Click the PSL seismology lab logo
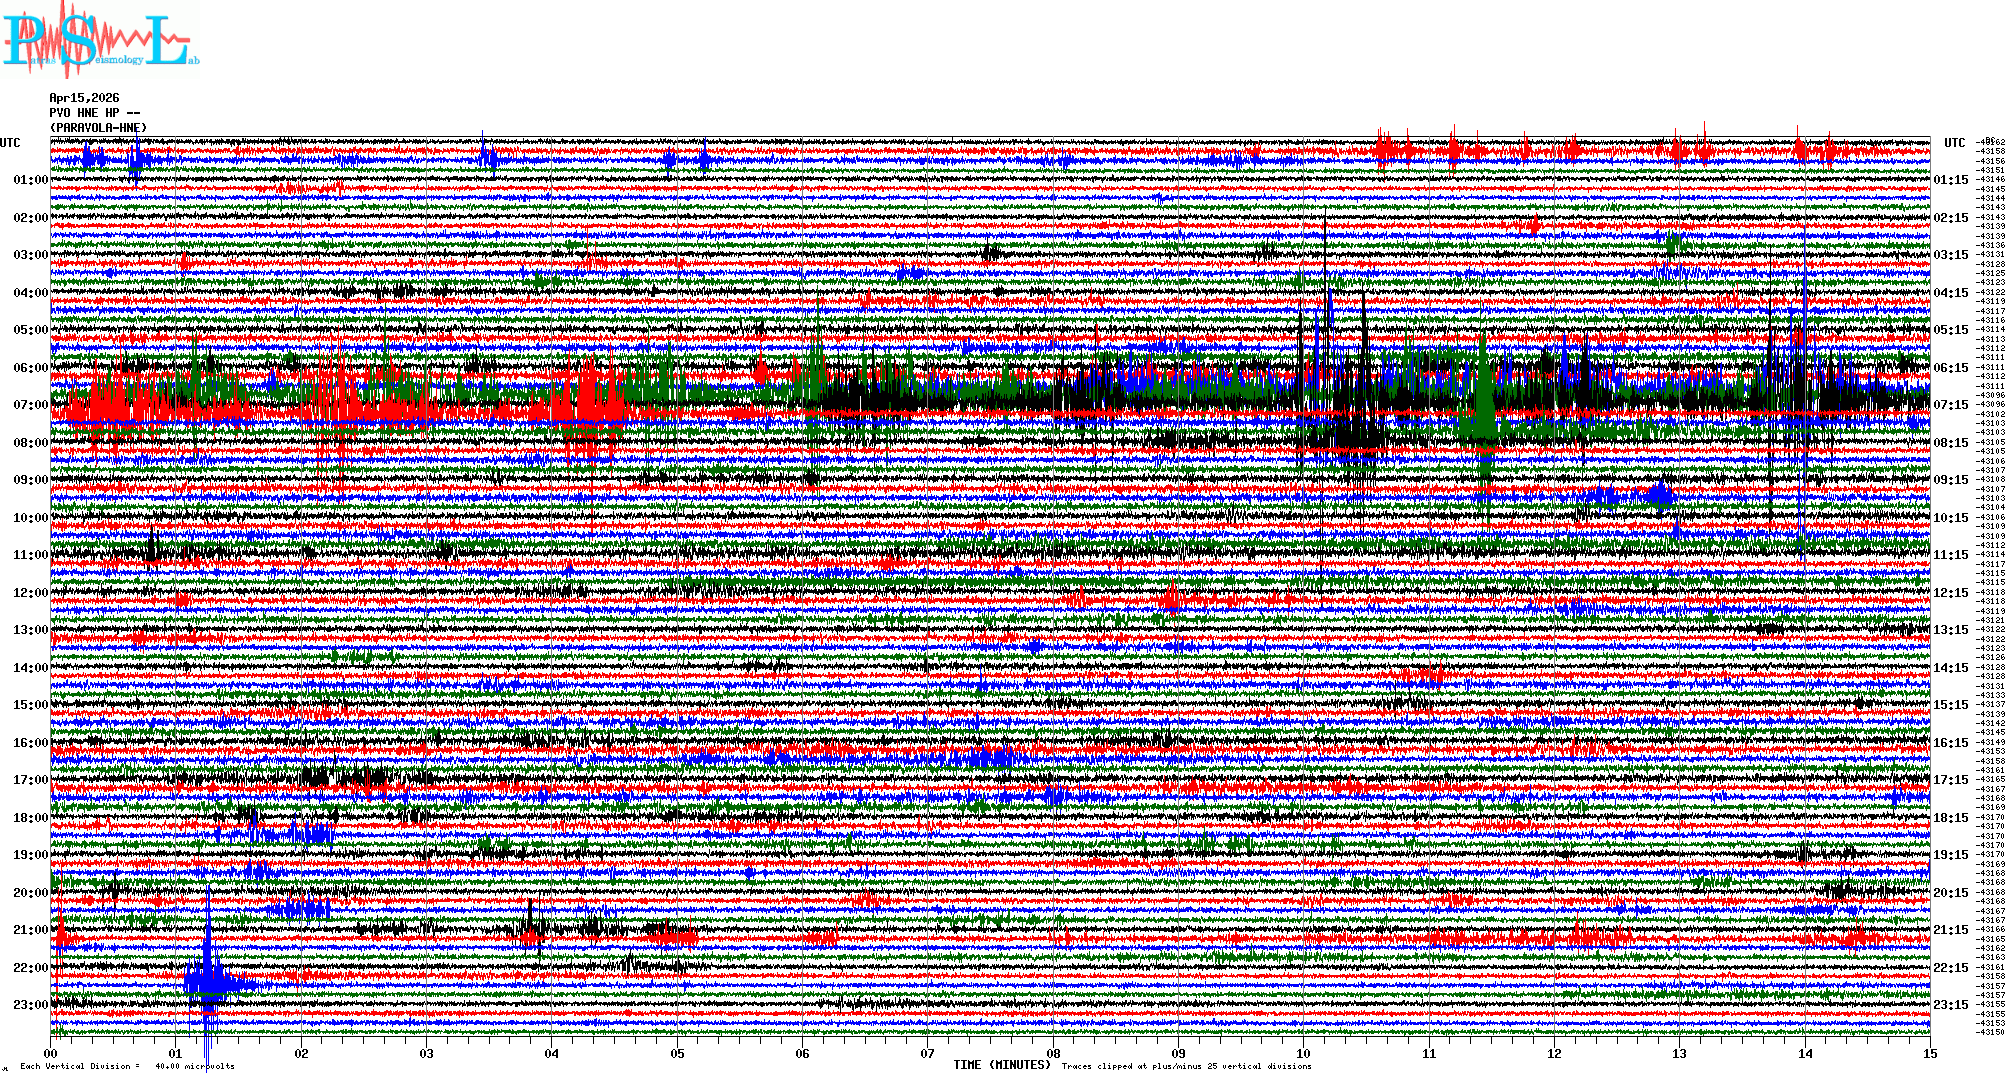The image size is (2010, 1080). pos(98,42)
